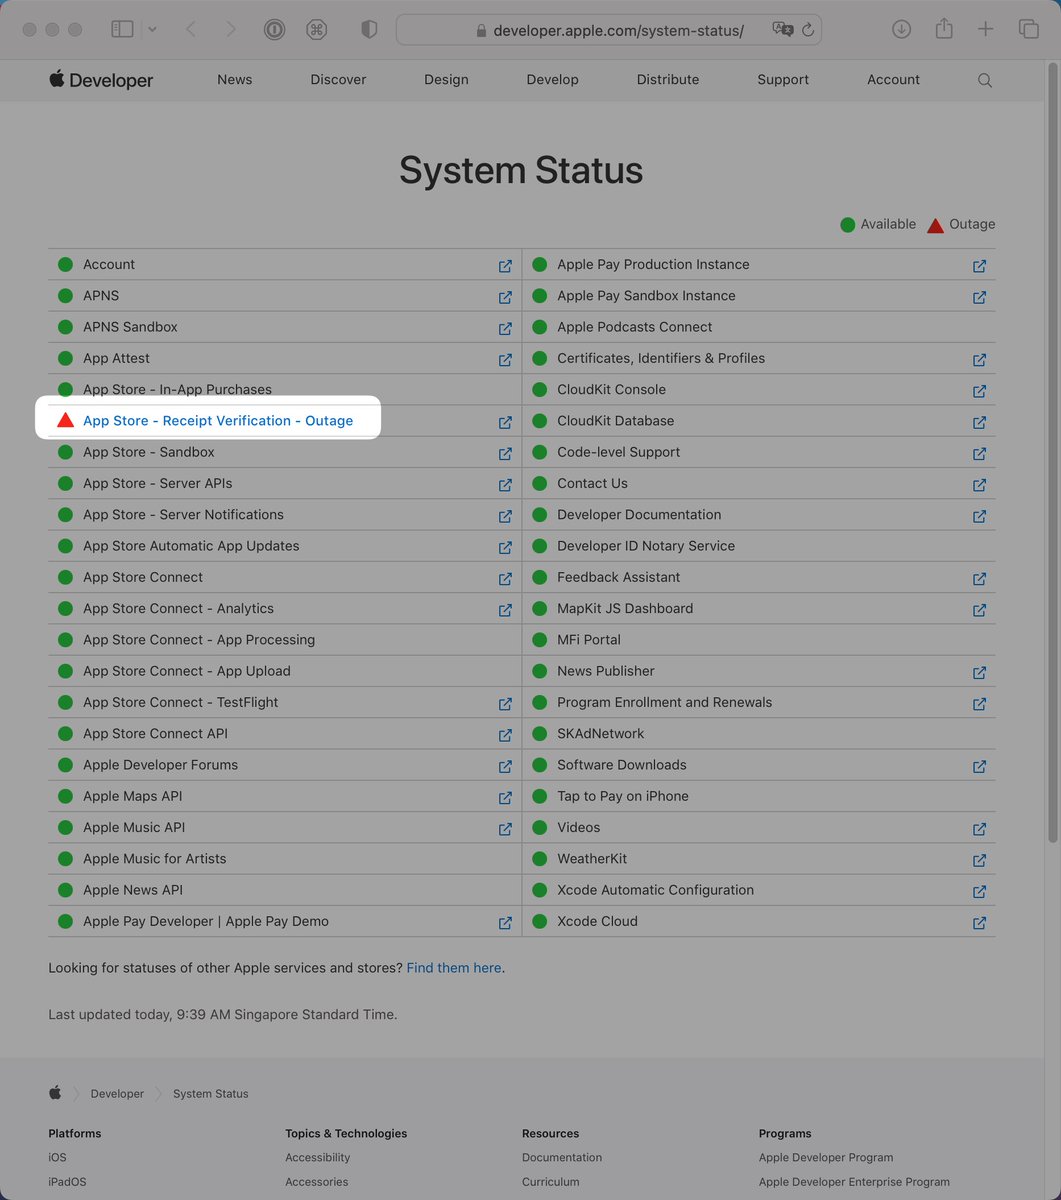Select the Last updated timestamp text
Screen dimensions: 1061x1200
pyautogui.click(x=223, y=1014)
